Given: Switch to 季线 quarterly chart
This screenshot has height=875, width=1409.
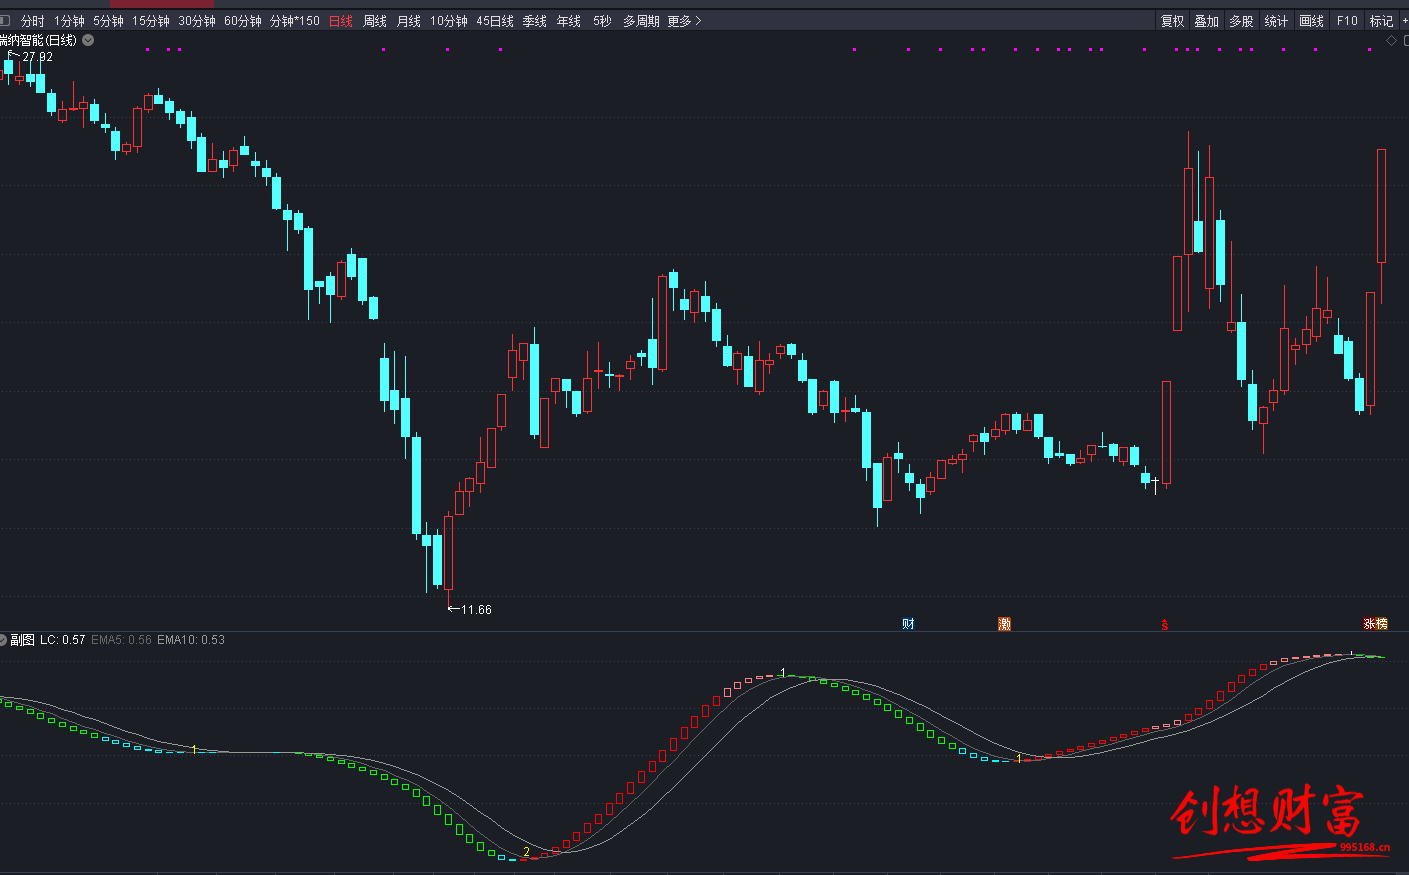Looking at the screenshot, I should pyautogui.click(x=535, y=21).
